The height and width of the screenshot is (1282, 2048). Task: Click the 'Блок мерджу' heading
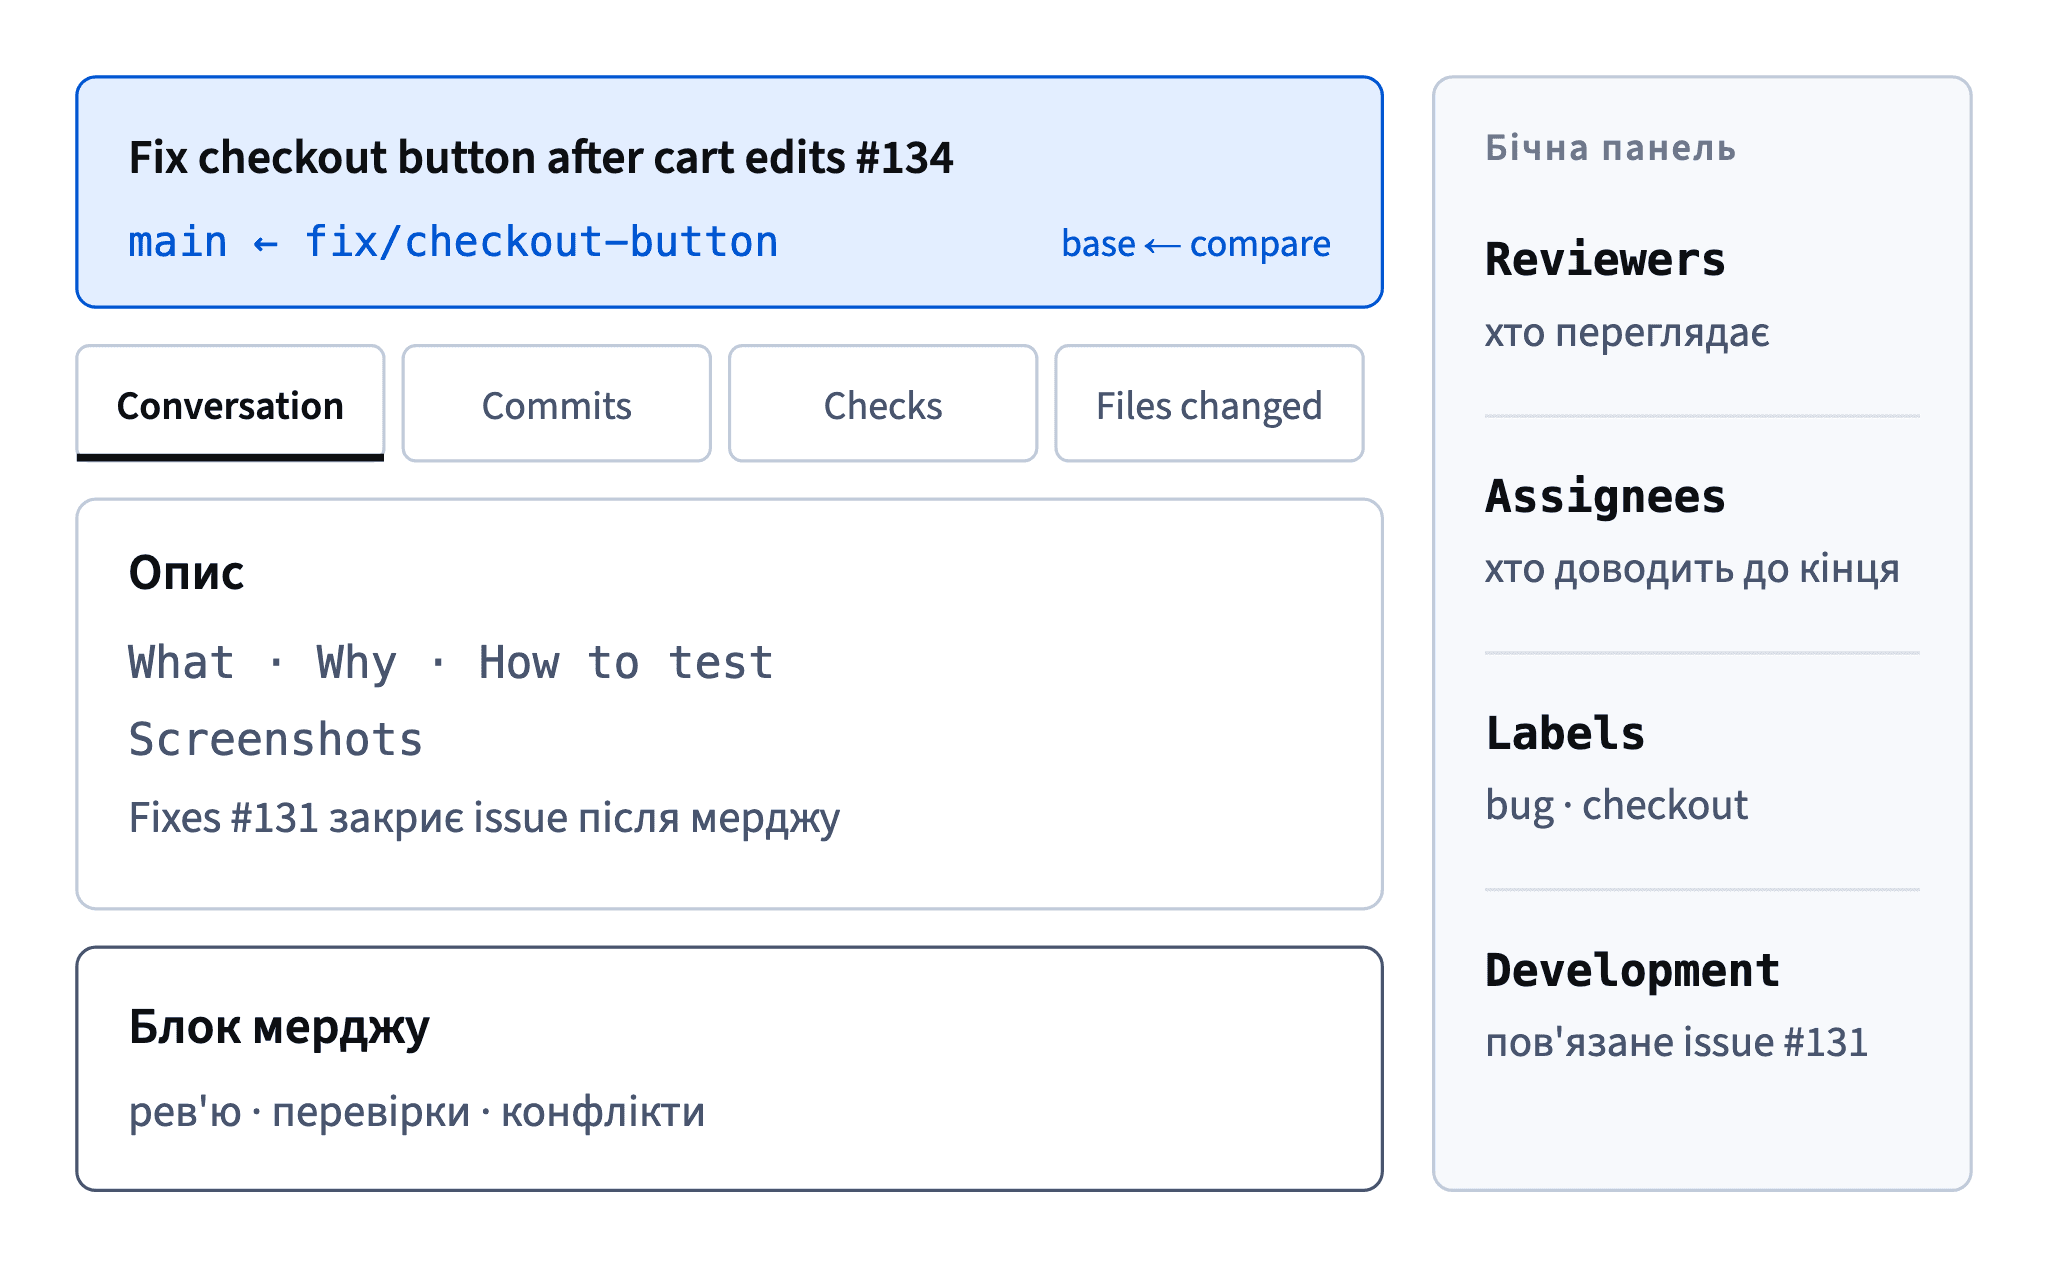click(279, 1028)
